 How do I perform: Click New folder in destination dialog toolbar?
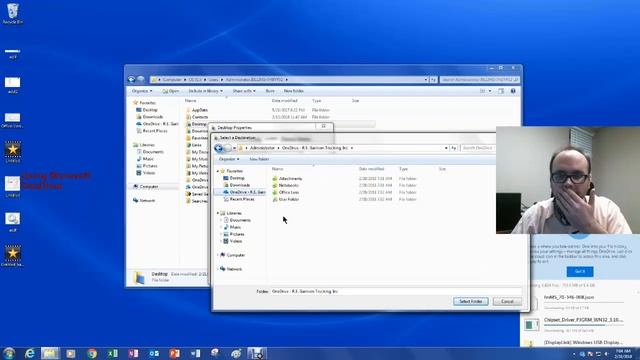click(259, 159)
